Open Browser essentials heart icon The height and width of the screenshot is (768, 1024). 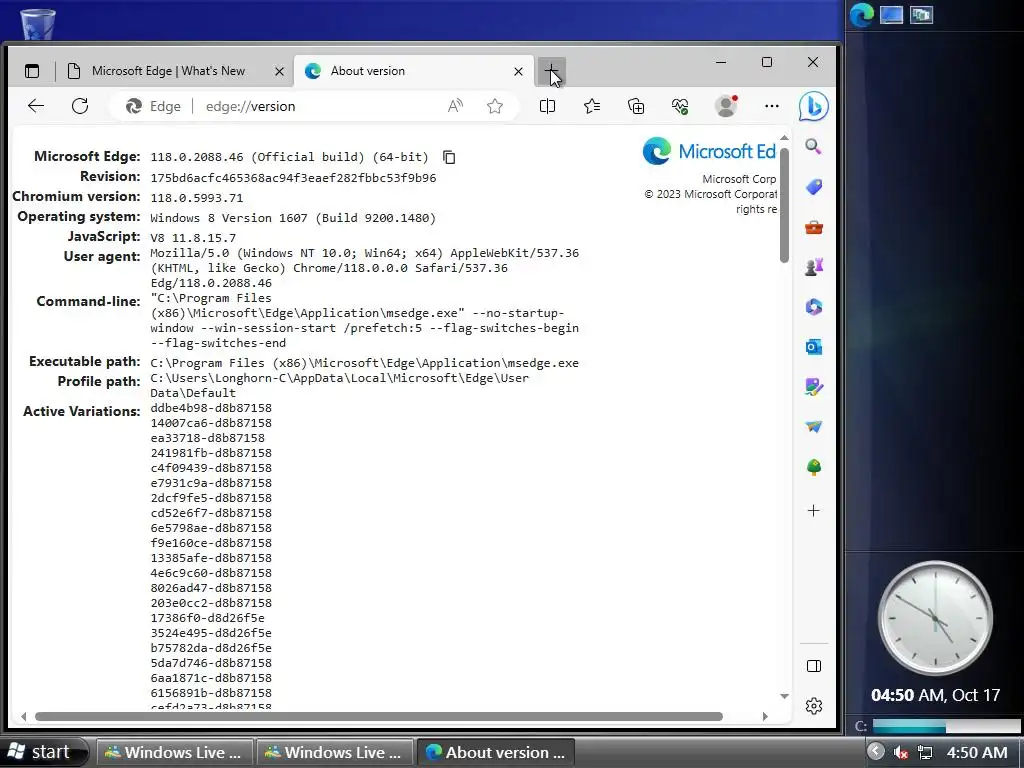point(680,106)
